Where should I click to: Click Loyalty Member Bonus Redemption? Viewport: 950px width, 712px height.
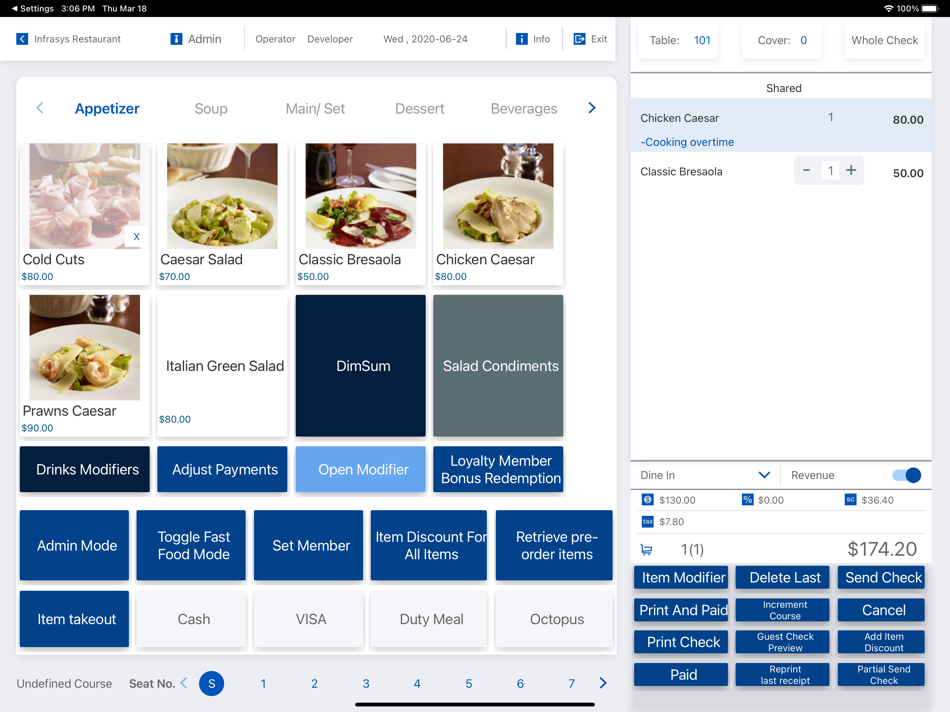point(498,469)
